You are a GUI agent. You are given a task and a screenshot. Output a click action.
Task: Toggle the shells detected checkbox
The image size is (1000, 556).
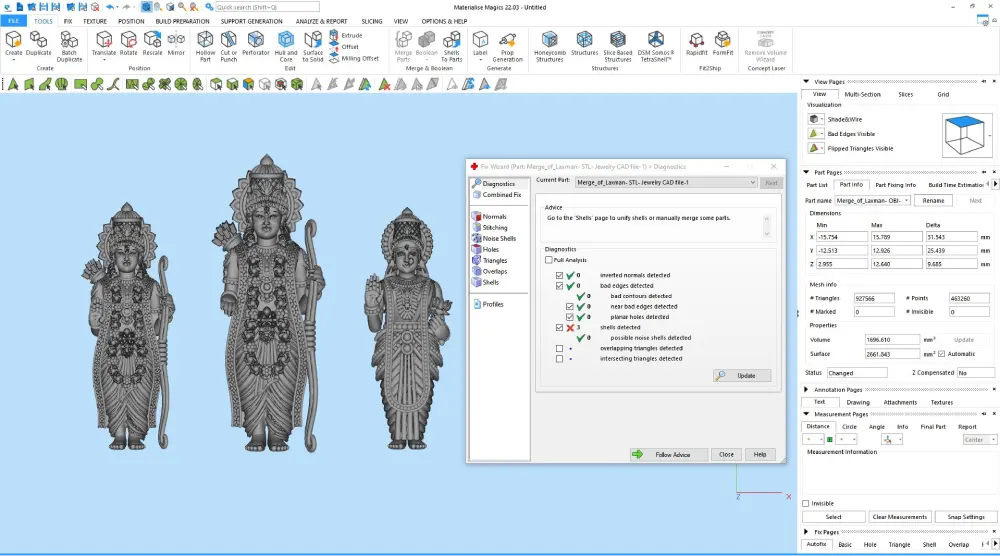[559, 328]
